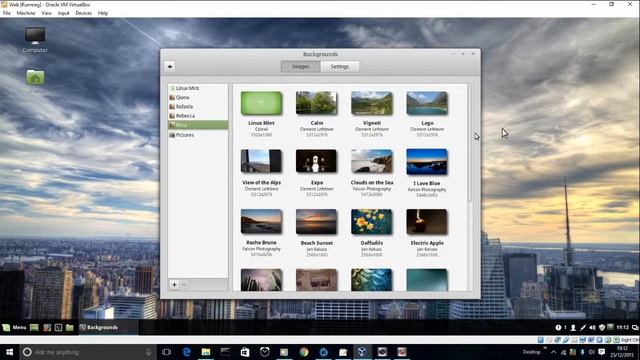The height and width of the screenshot is (360, 640).
Task: Show hidden tray icons chevron
Action: point(553,352)
